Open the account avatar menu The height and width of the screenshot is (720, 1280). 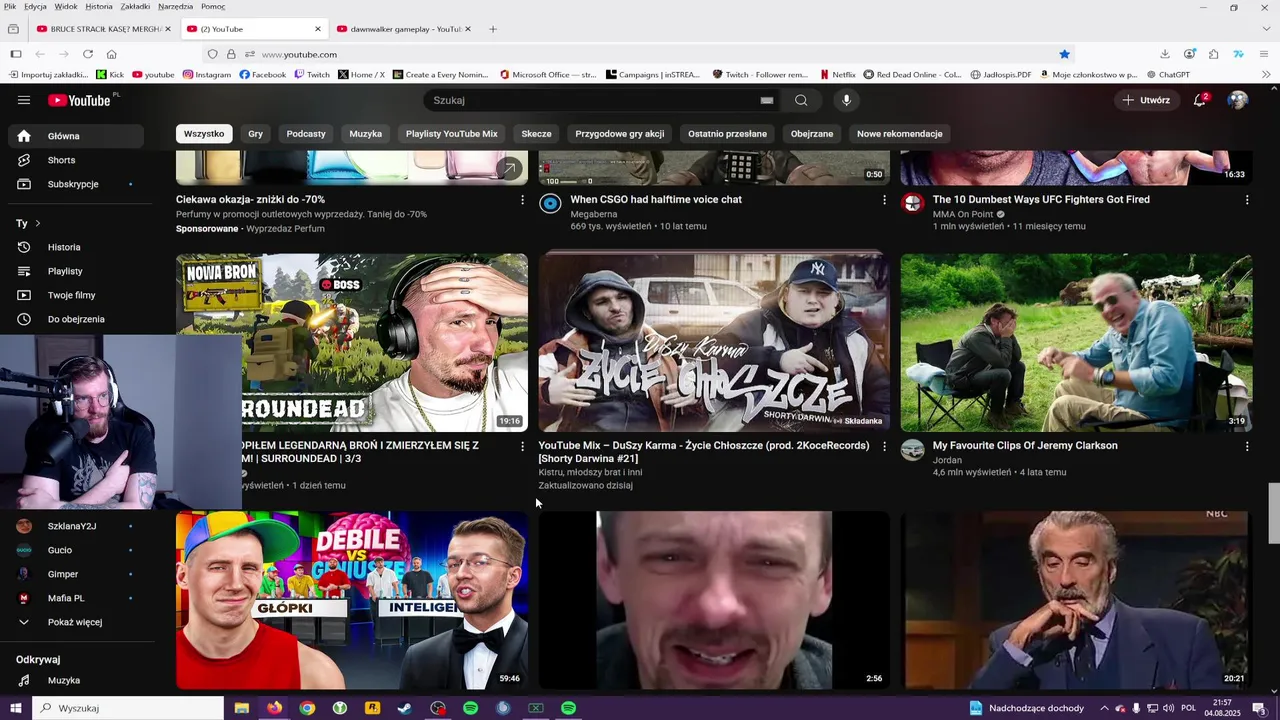click(x=1238, y=100)
